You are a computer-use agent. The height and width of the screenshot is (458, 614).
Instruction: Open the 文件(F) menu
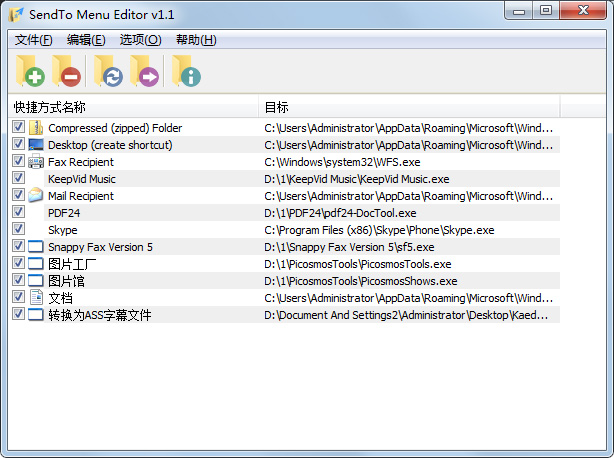coord(34,40)
